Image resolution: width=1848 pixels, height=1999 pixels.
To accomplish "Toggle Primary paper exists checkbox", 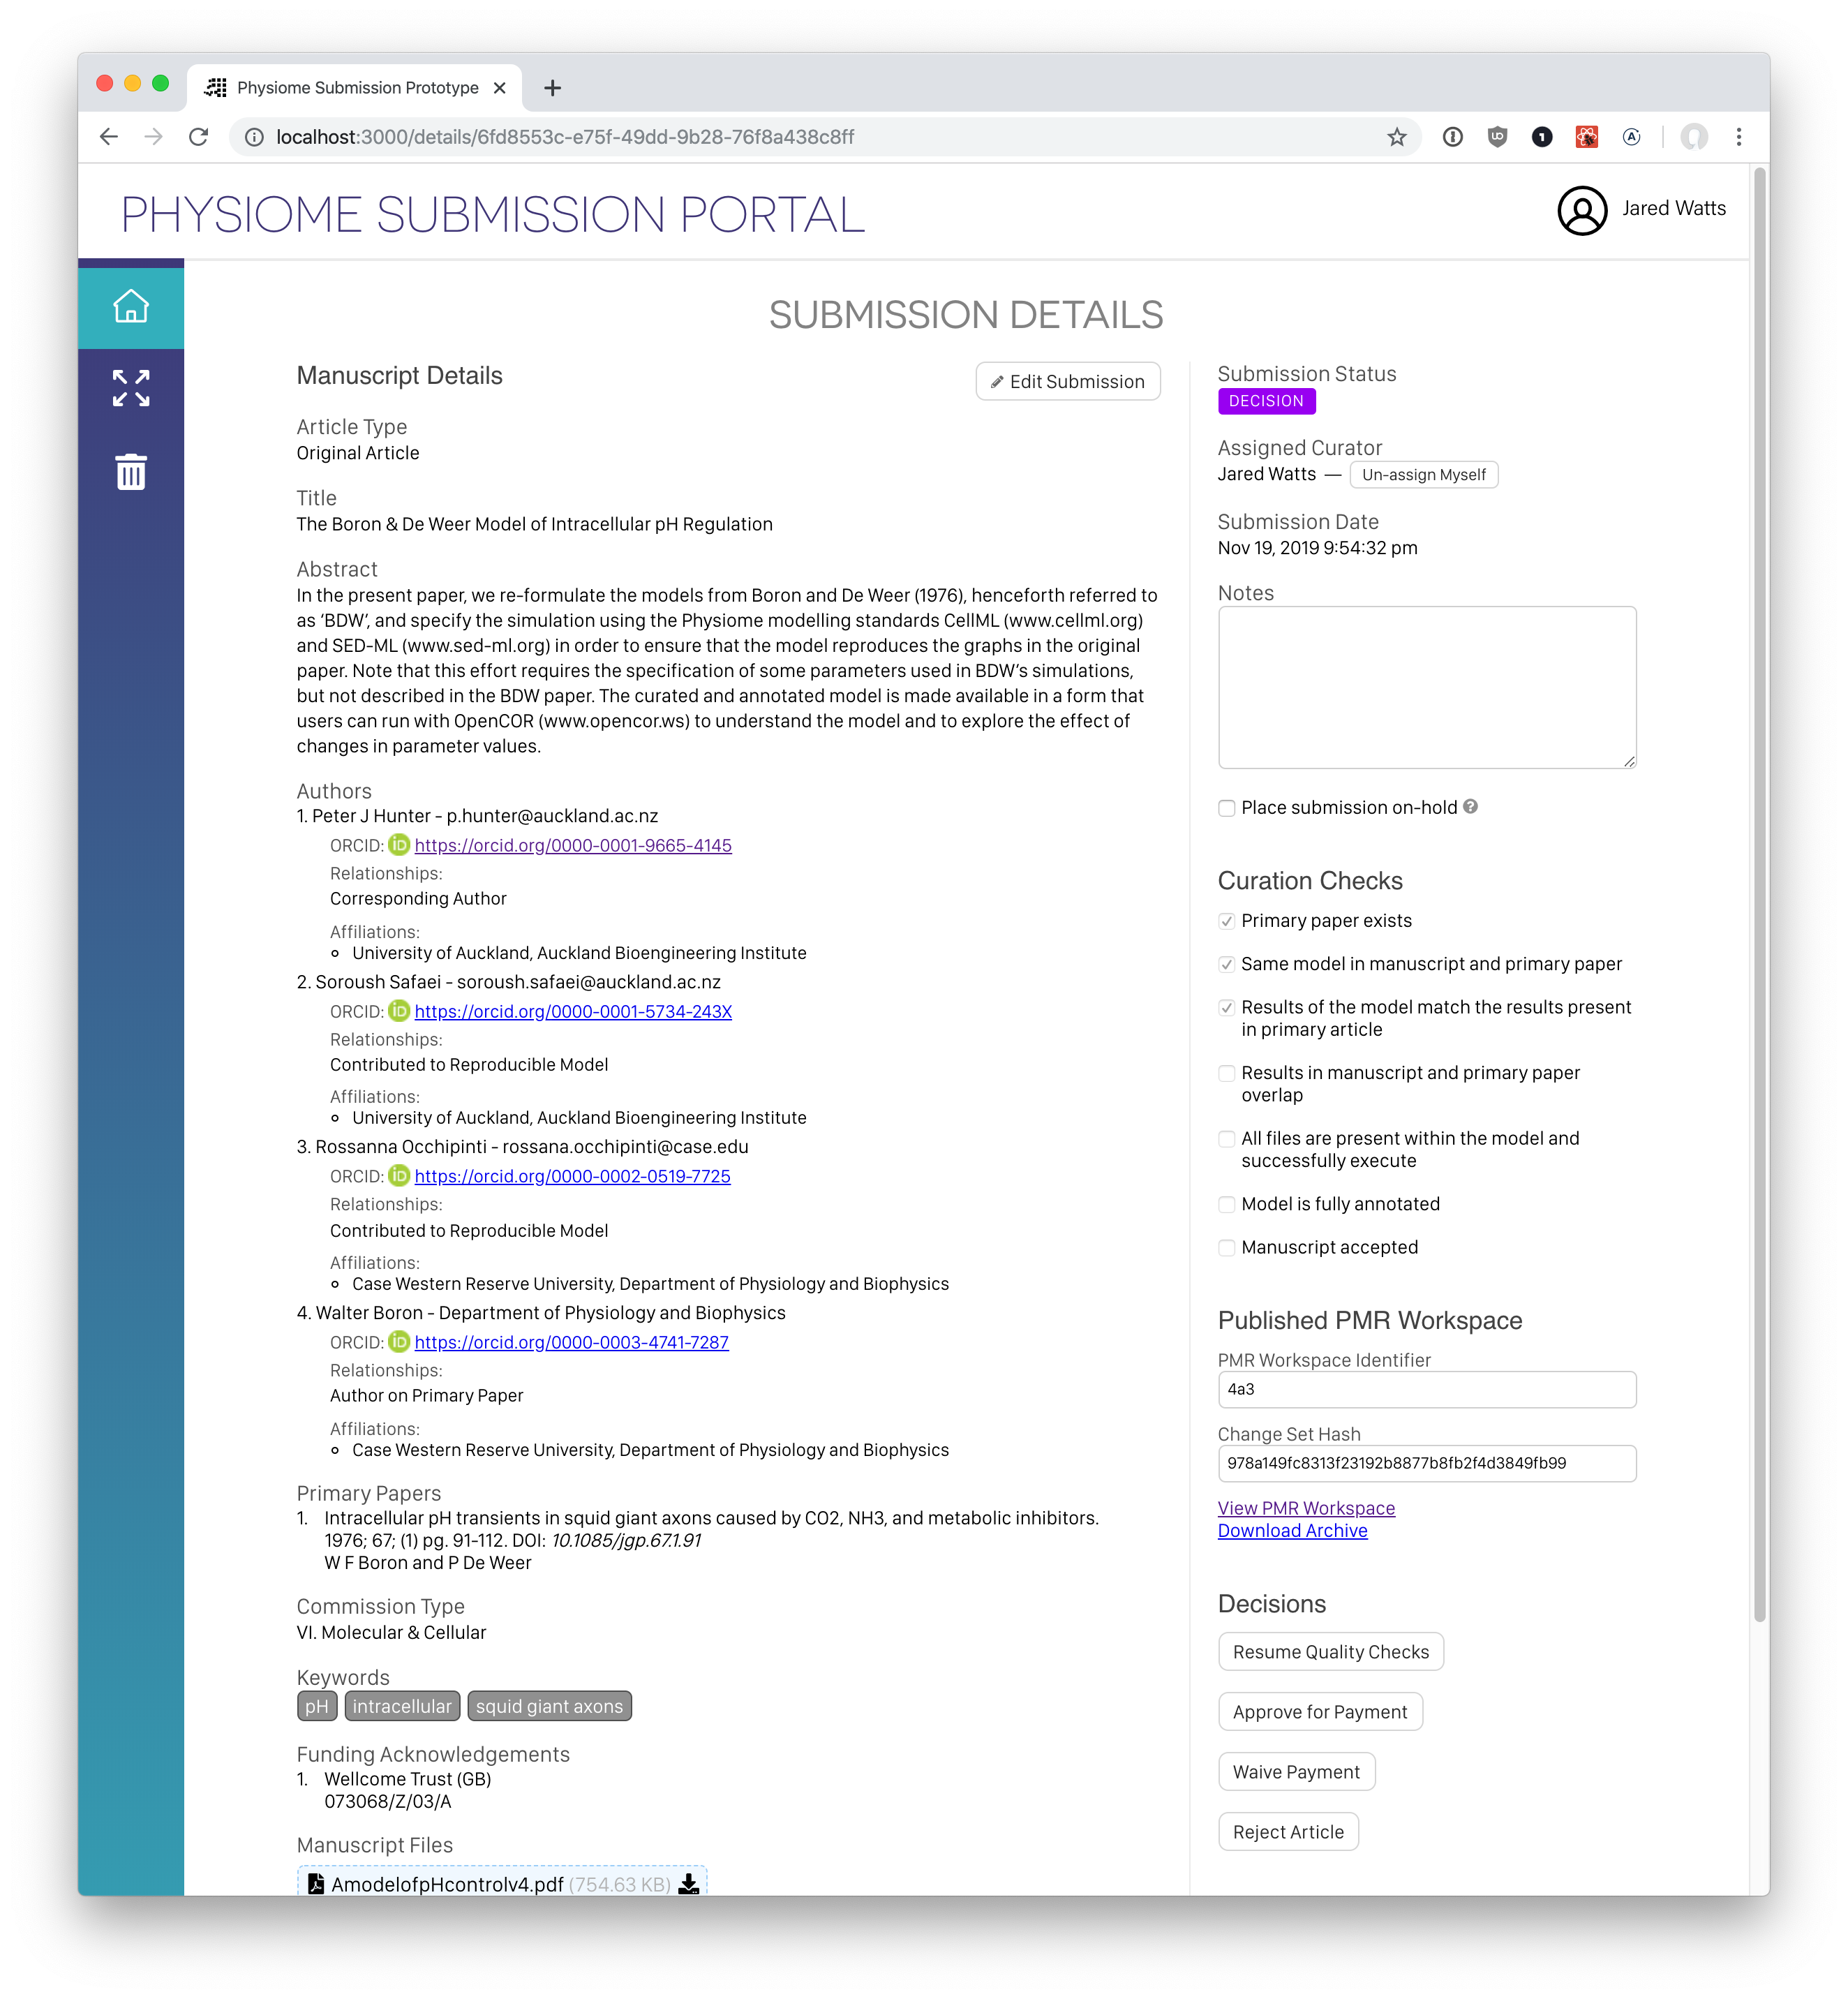I will coord(1226,921).
